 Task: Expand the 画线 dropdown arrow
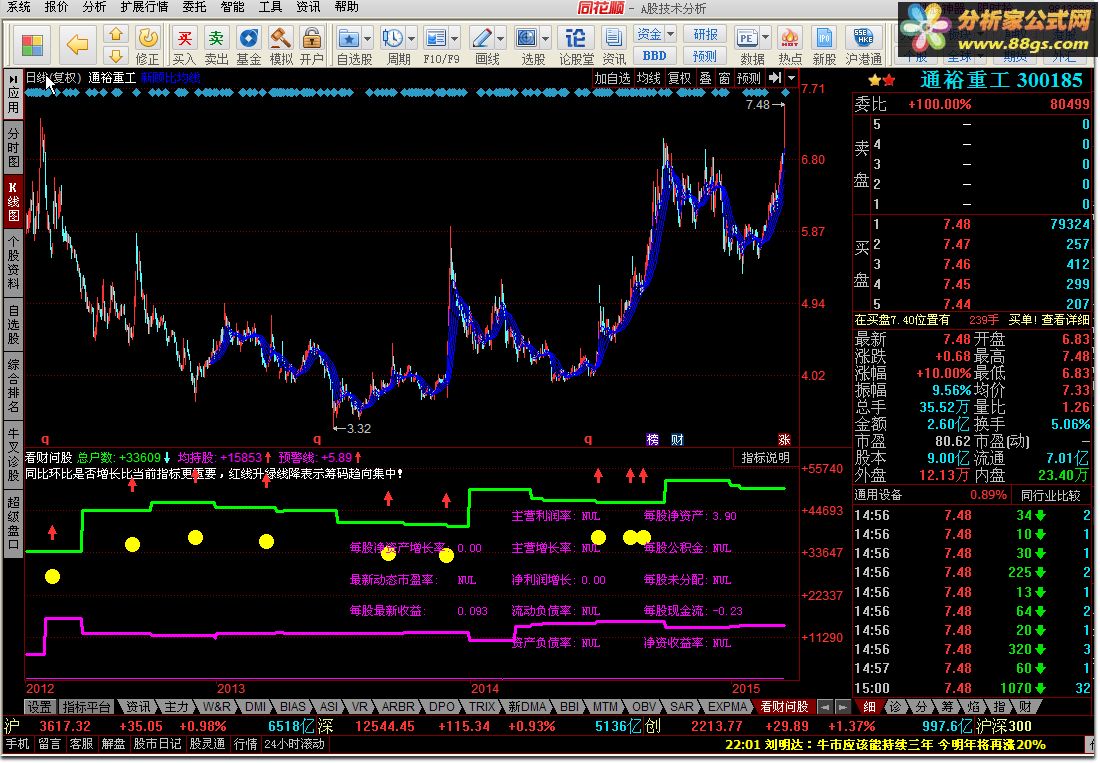(500, 38)
